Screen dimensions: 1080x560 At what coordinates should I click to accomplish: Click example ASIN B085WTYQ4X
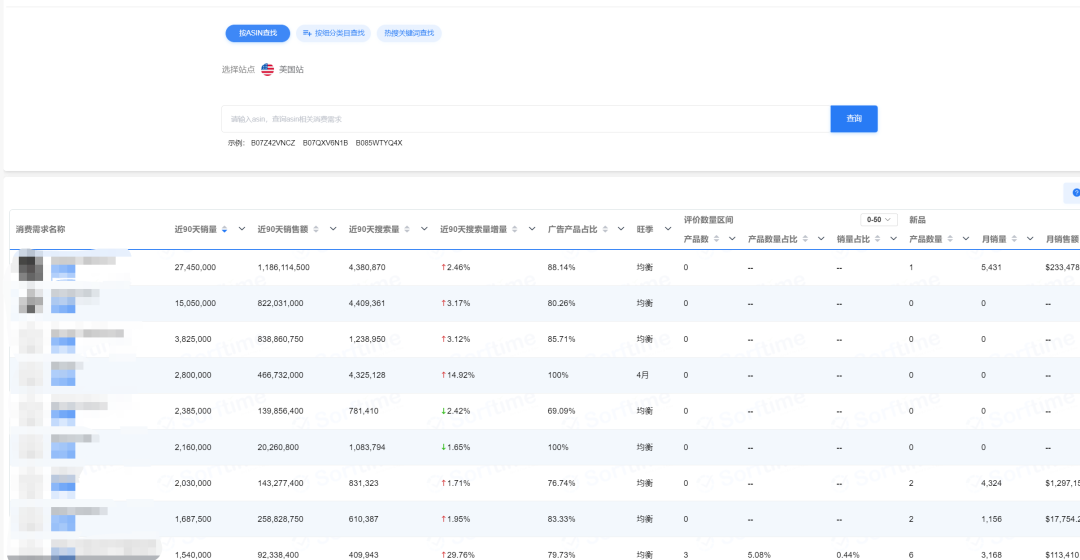[379, 143]
